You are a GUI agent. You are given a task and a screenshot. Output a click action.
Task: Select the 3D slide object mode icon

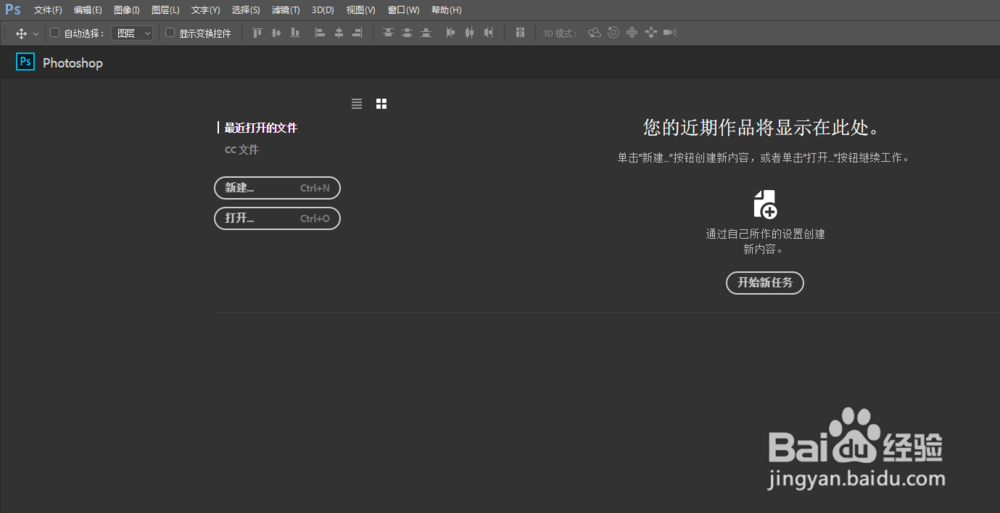[x=651, y=33]
